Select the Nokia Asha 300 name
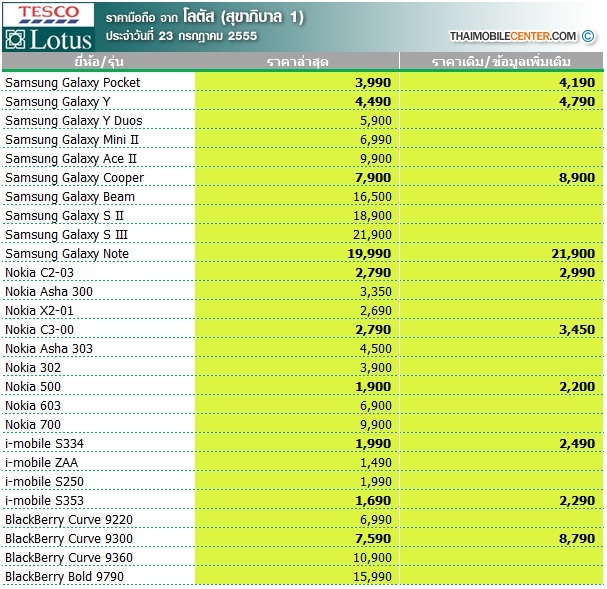 coord(49,291)
